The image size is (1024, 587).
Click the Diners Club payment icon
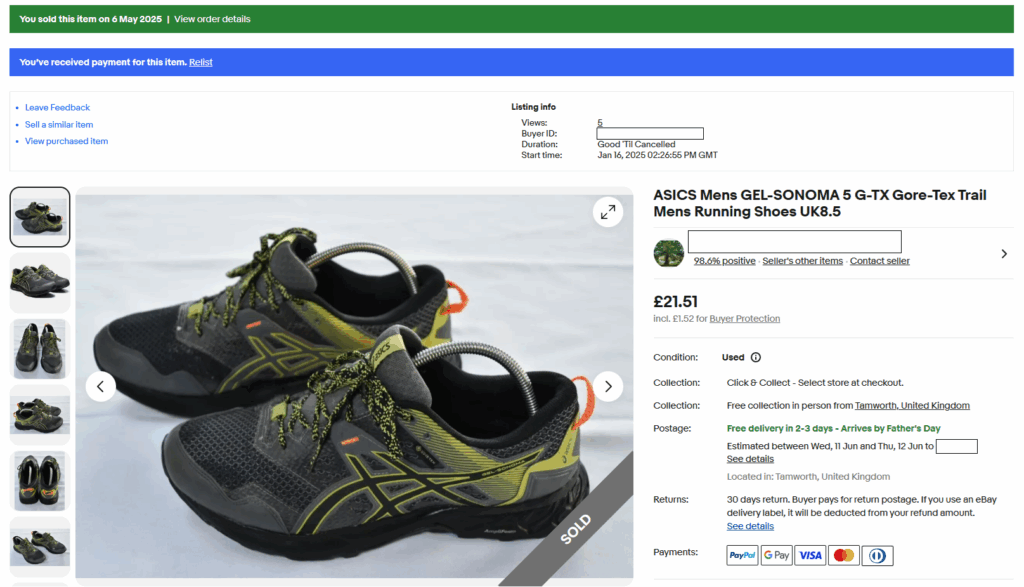[x=878, y=556]
